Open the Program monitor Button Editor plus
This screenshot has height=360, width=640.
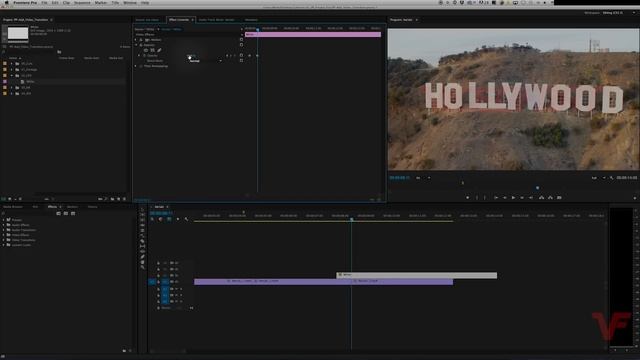tap(635, 198)
